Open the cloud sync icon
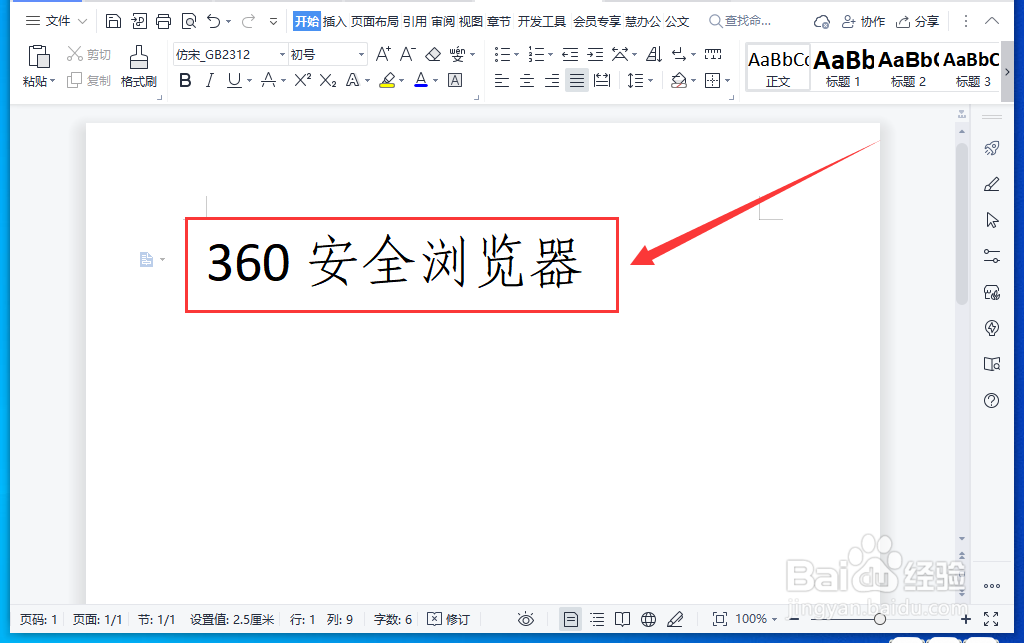Viewport: 1024px width, 643px height. 822,22
